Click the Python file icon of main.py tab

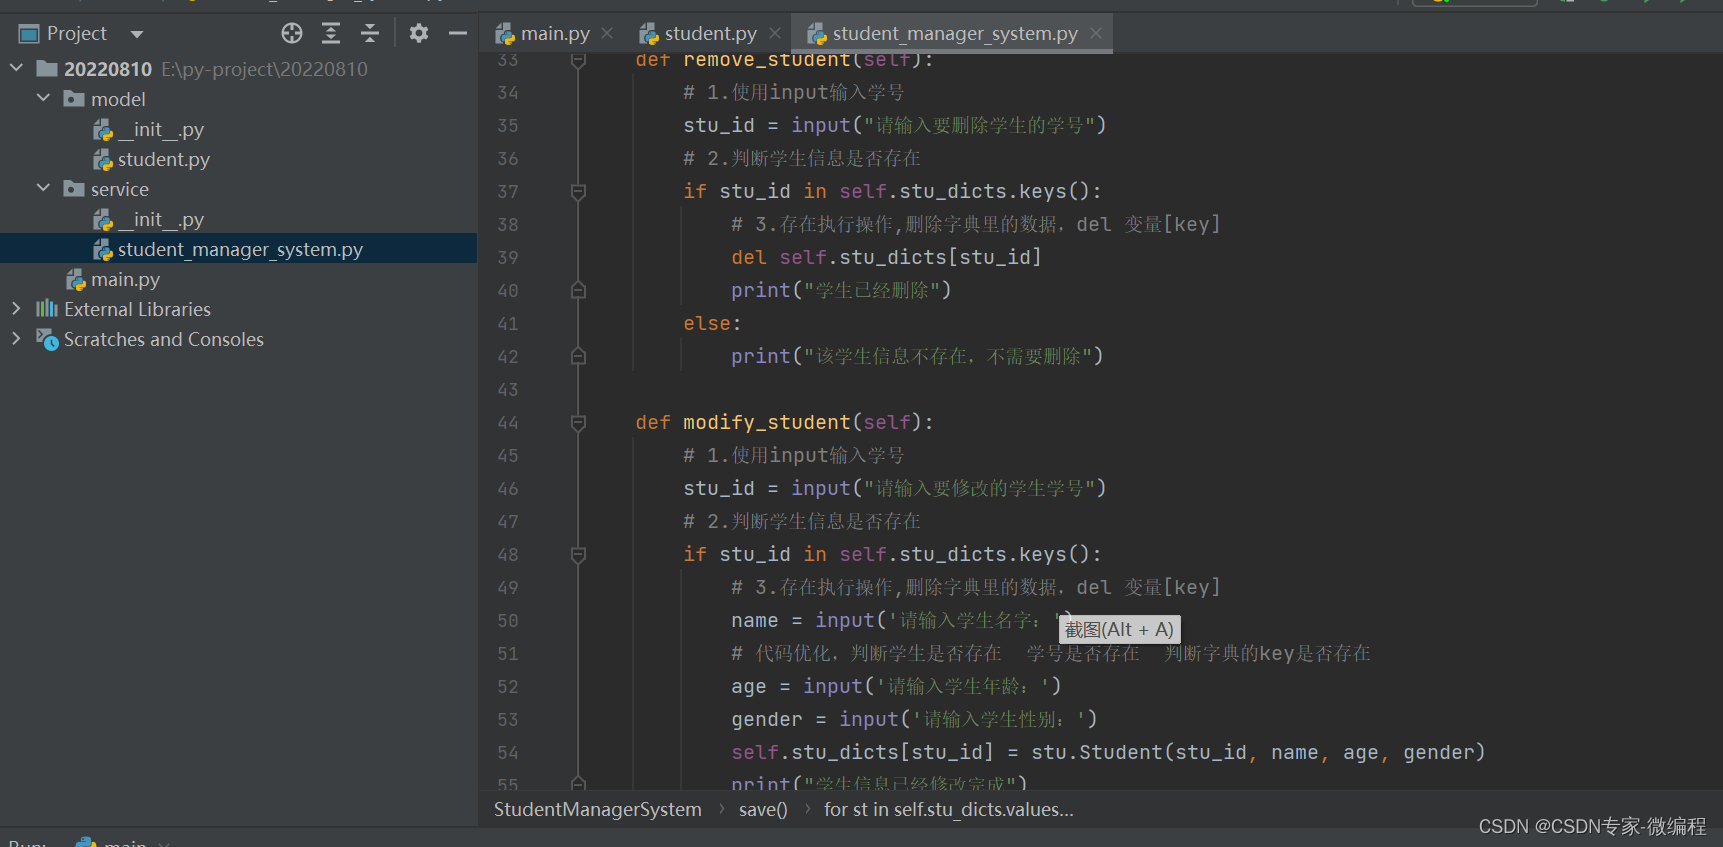point(505,34)
